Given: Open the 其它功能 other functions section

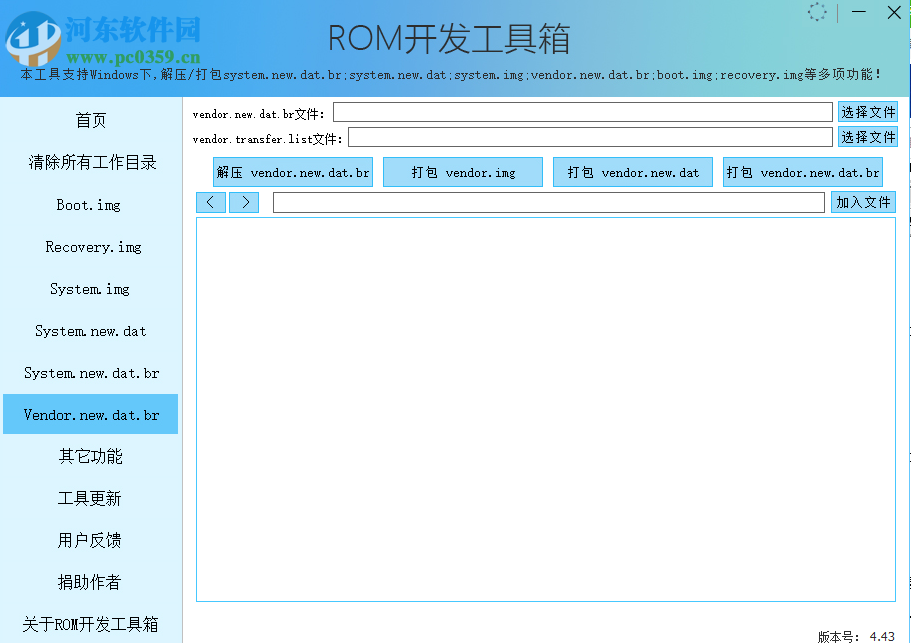Looking at the screenshot, I should click(x=90, y=456).
